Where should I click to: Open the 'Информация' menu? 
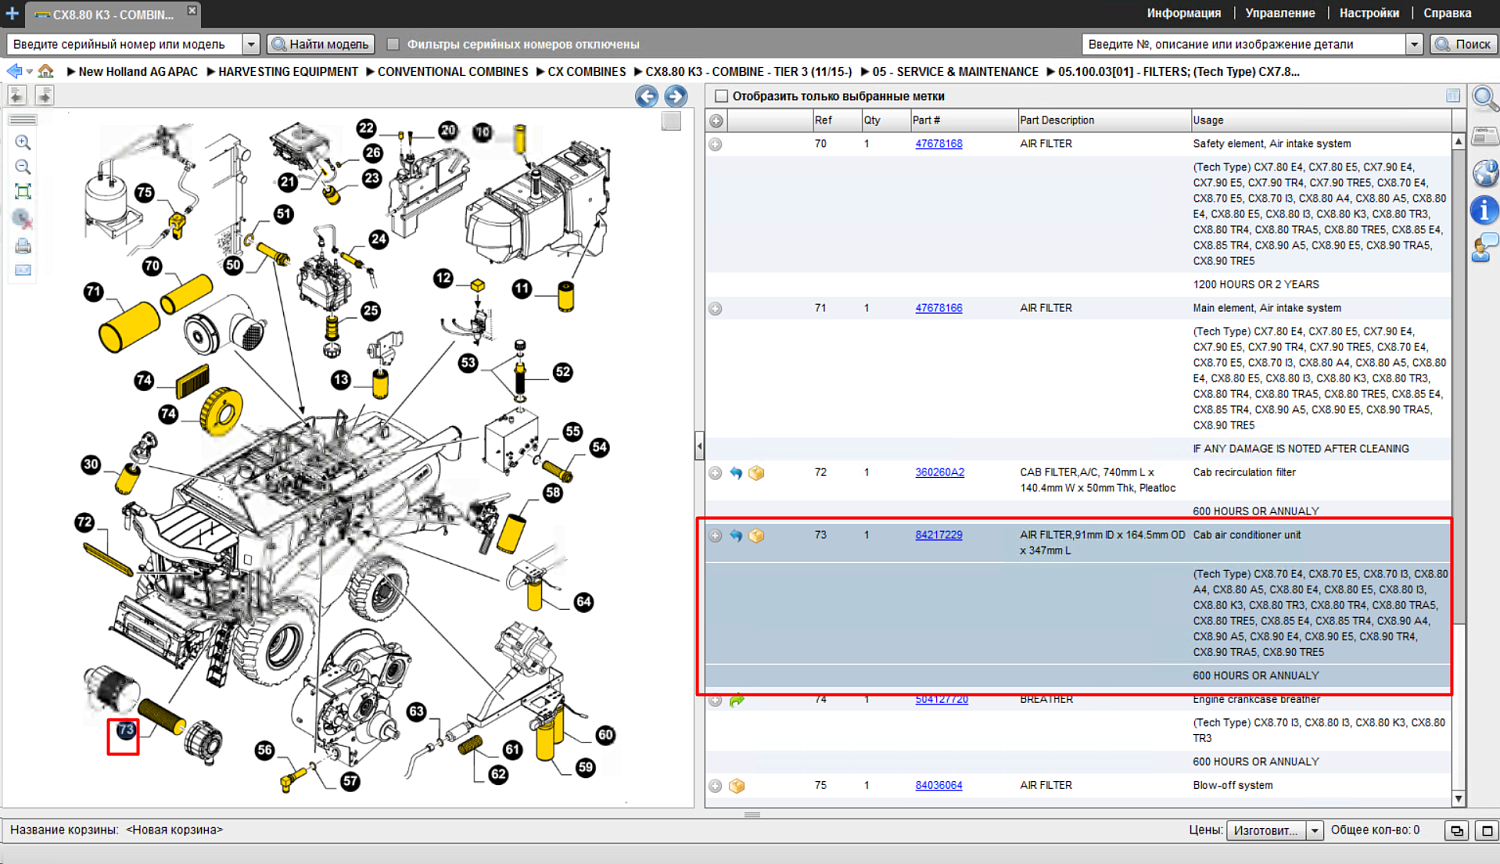[x=1184, y=13]
